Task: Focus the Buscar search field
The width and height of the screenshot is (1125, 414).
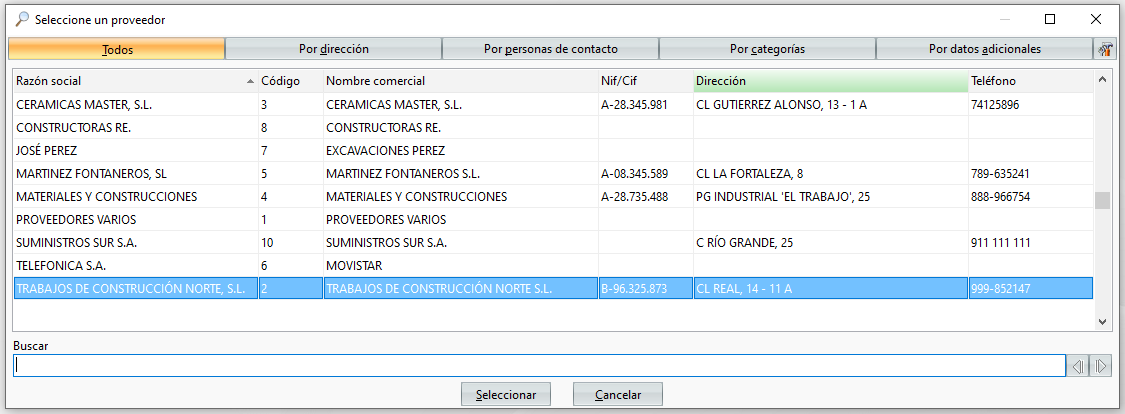Action: coord(539,366)
